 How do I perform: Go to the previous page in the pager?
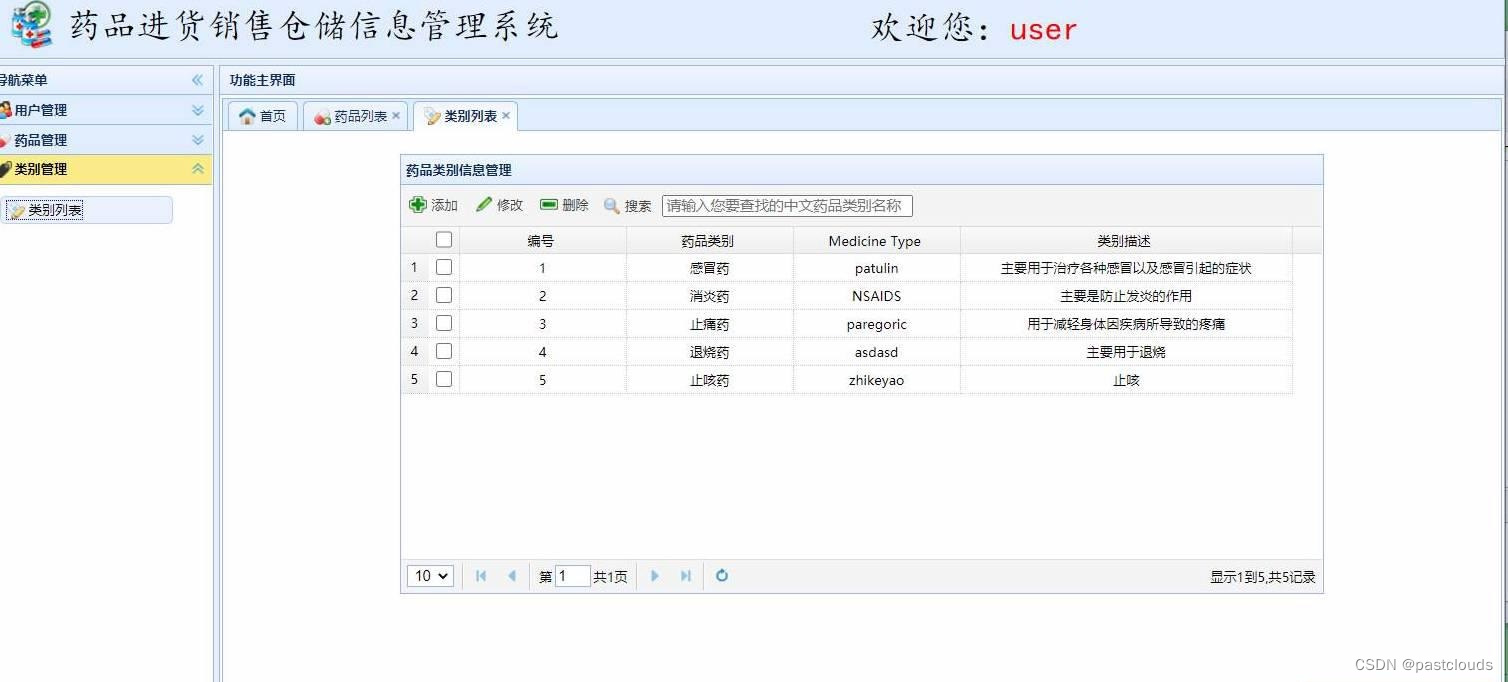pos(512,576)
